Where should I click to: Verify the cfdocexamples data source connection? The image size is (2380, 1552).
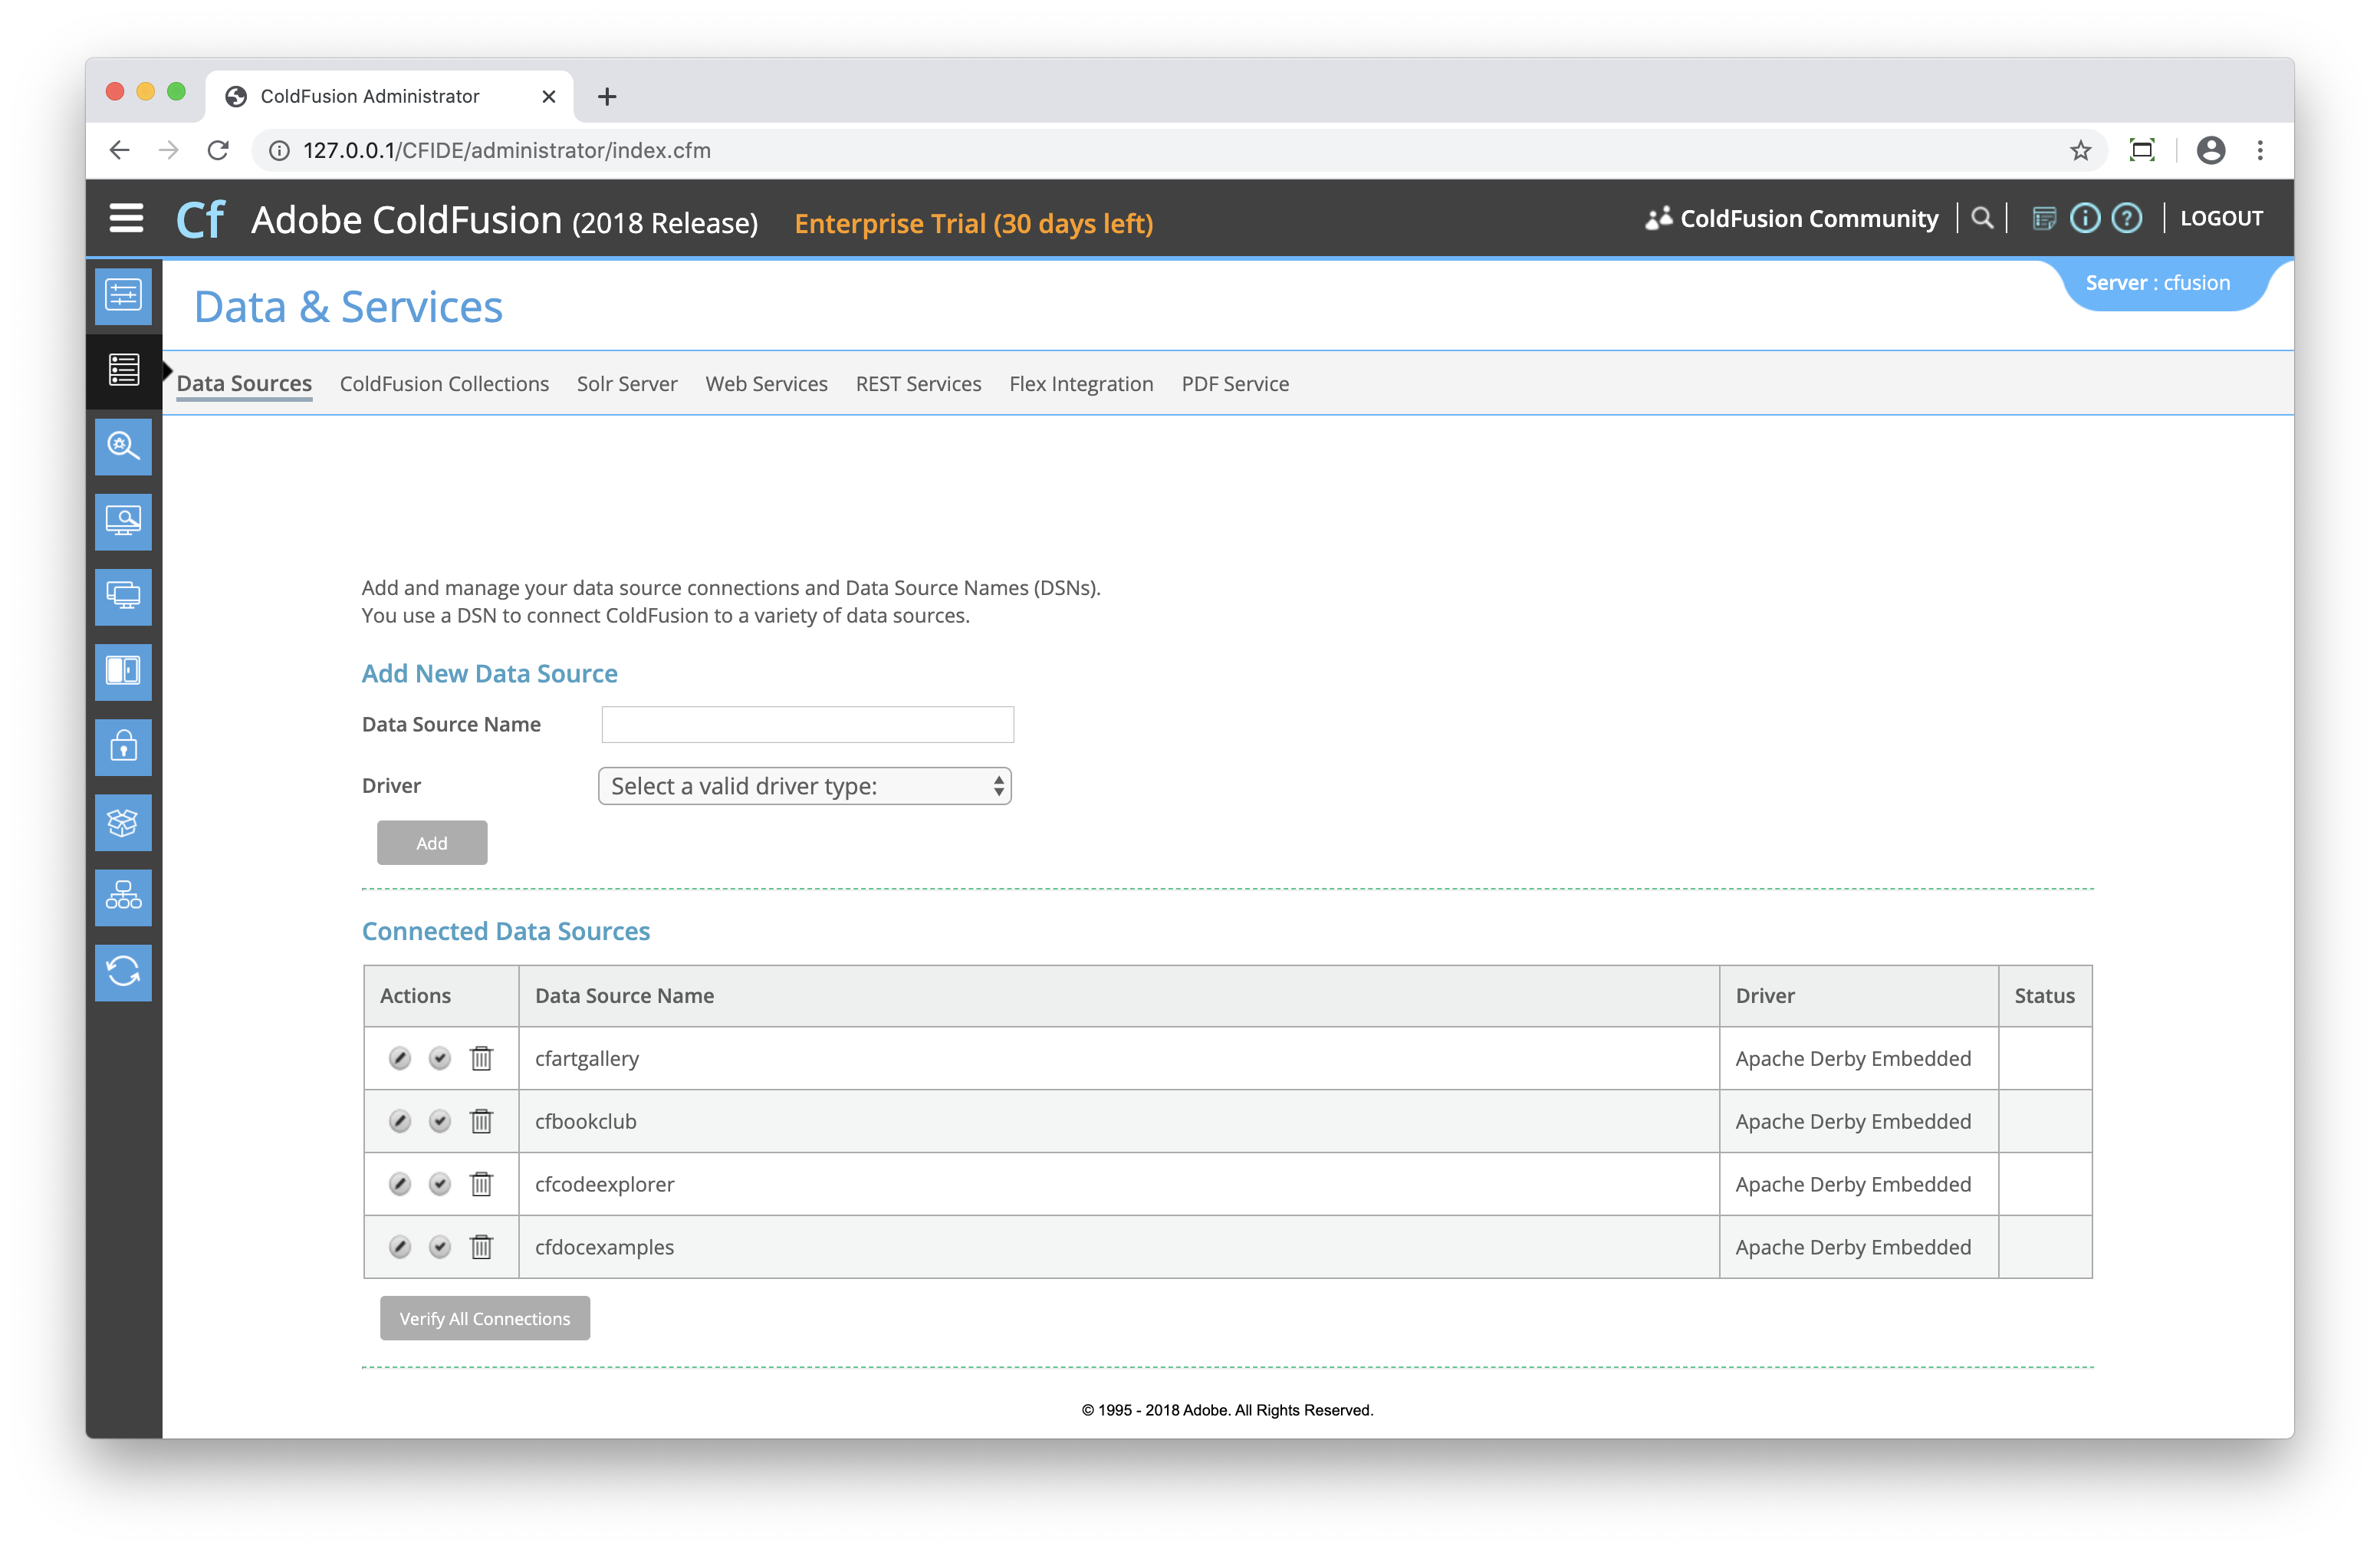click(440, 1247)
